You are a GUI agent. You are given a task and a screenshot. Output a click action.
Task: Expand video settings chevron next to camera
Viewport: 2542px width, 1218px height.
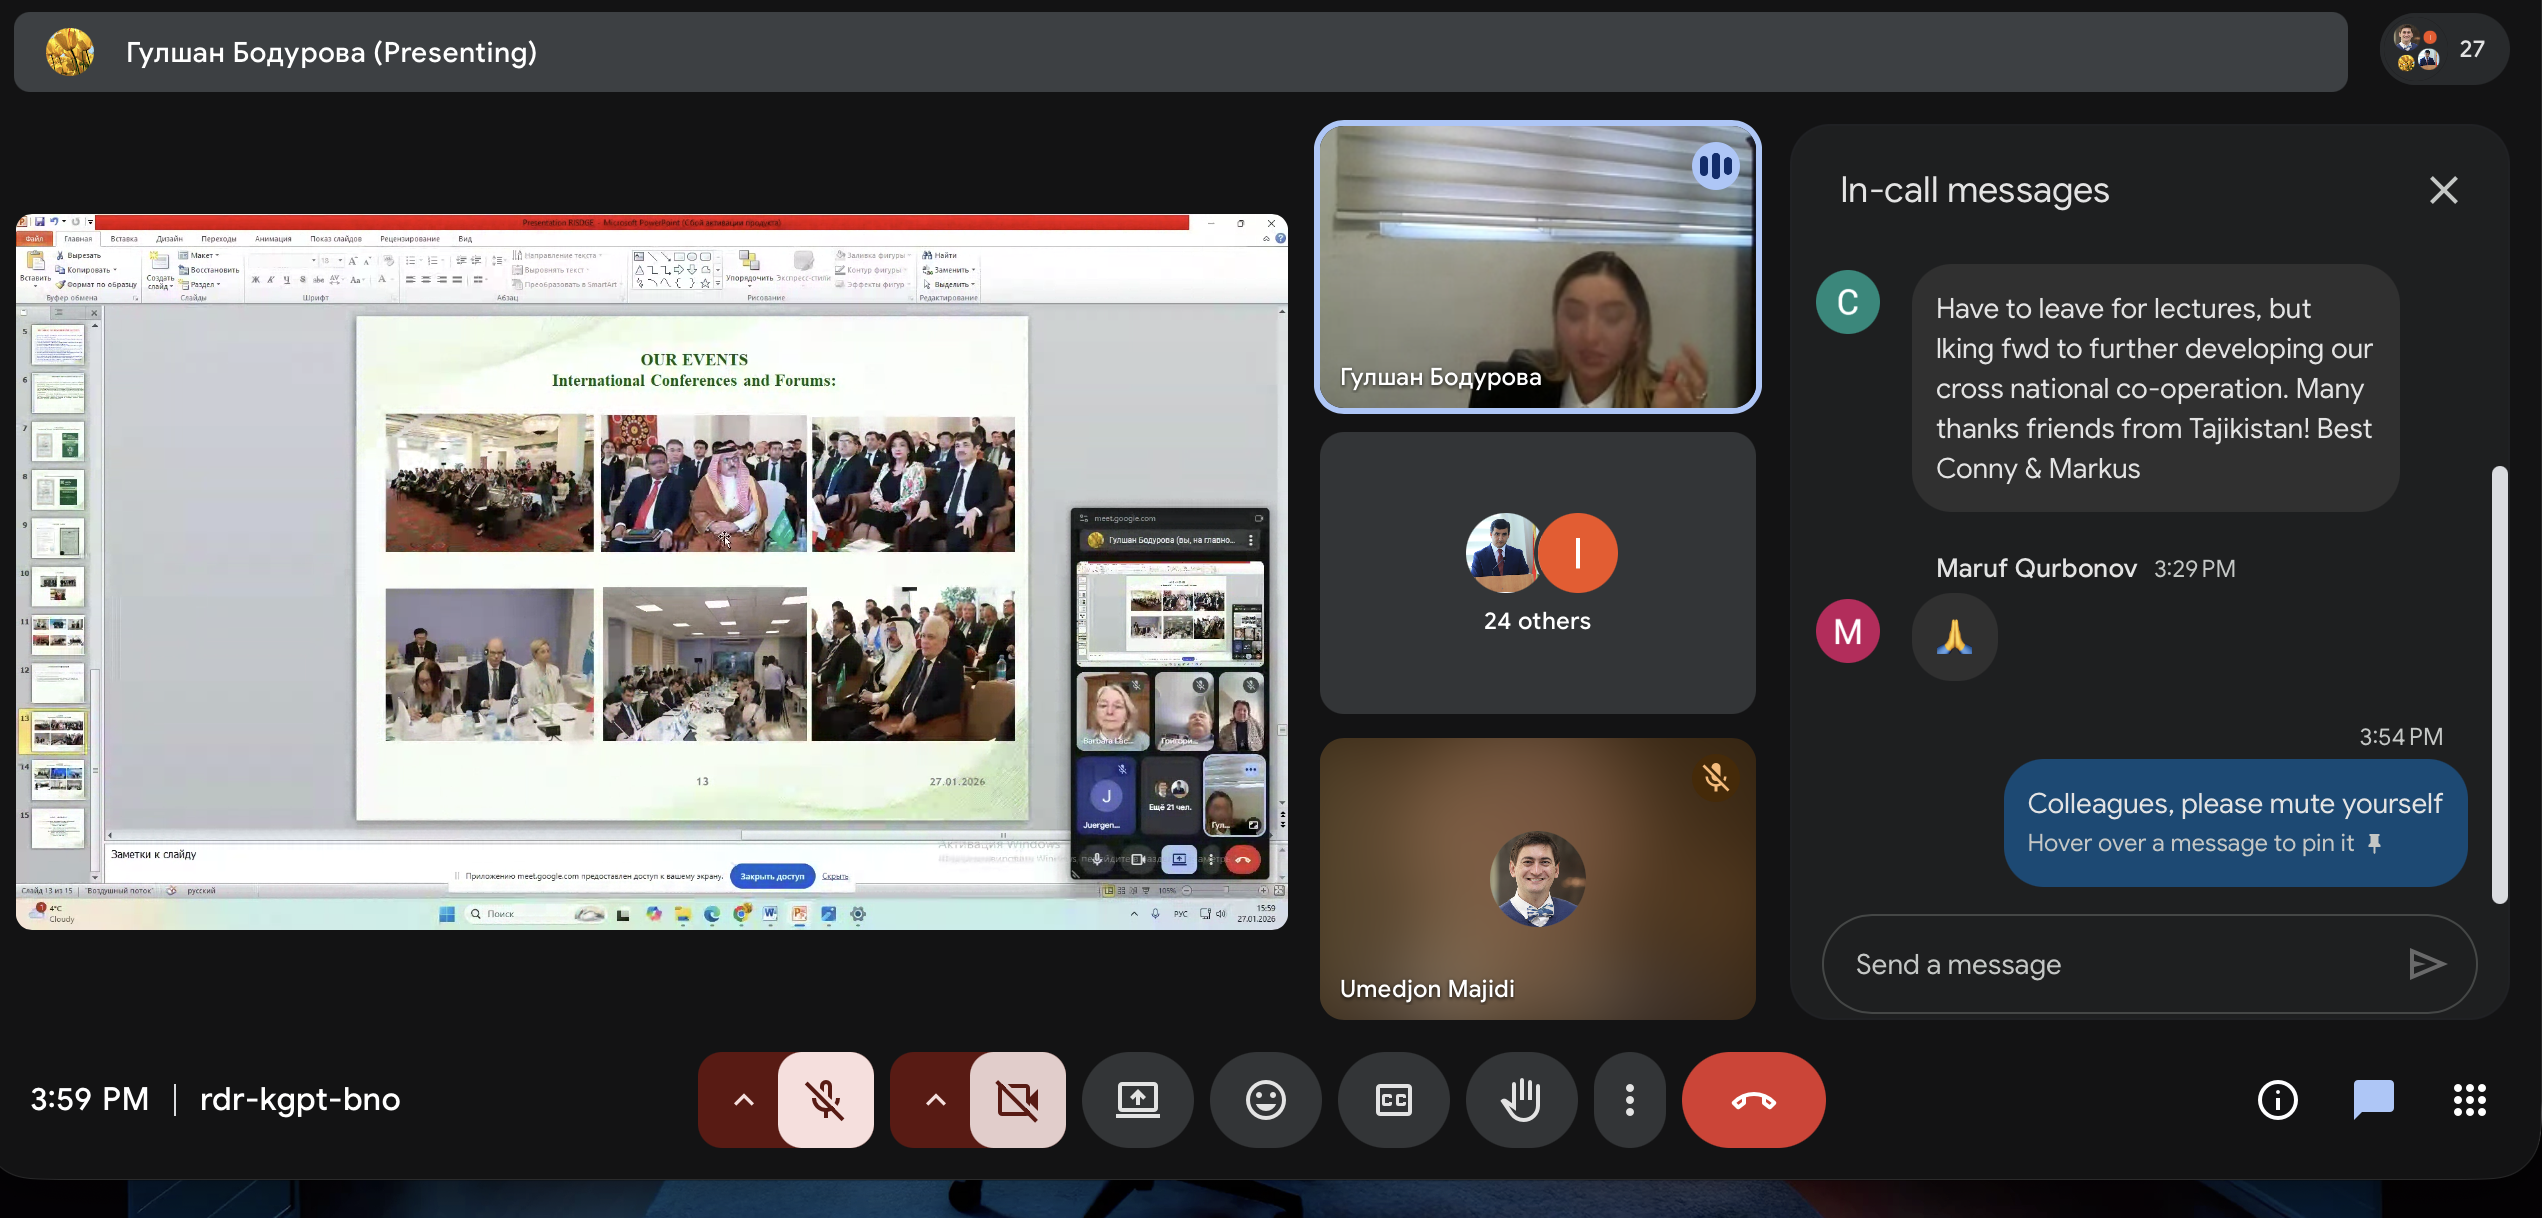[x=935, y=1100]
